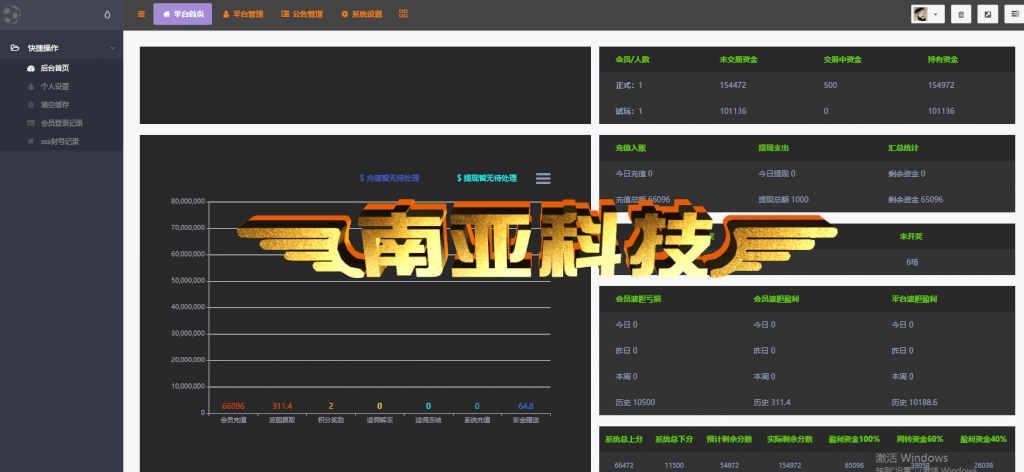The width and height of the screenshot is (1024, 472).
Task: Click the 充值入账 header
Action: (x=631, y=148)
